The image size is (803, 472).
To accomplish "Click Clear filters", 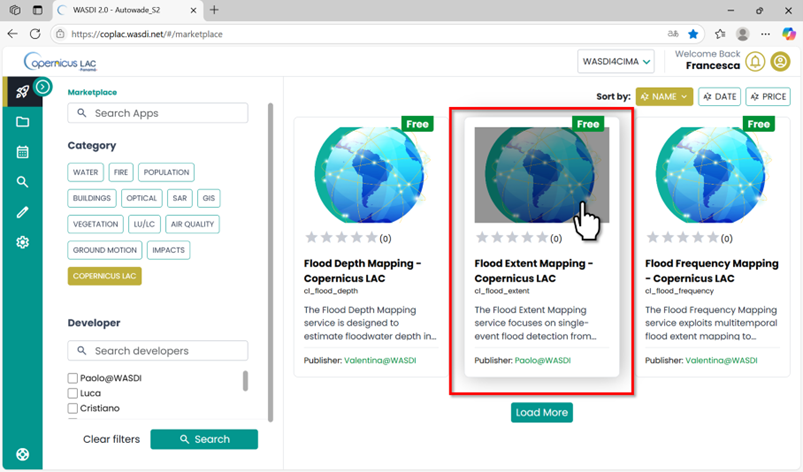I will 111,439.
